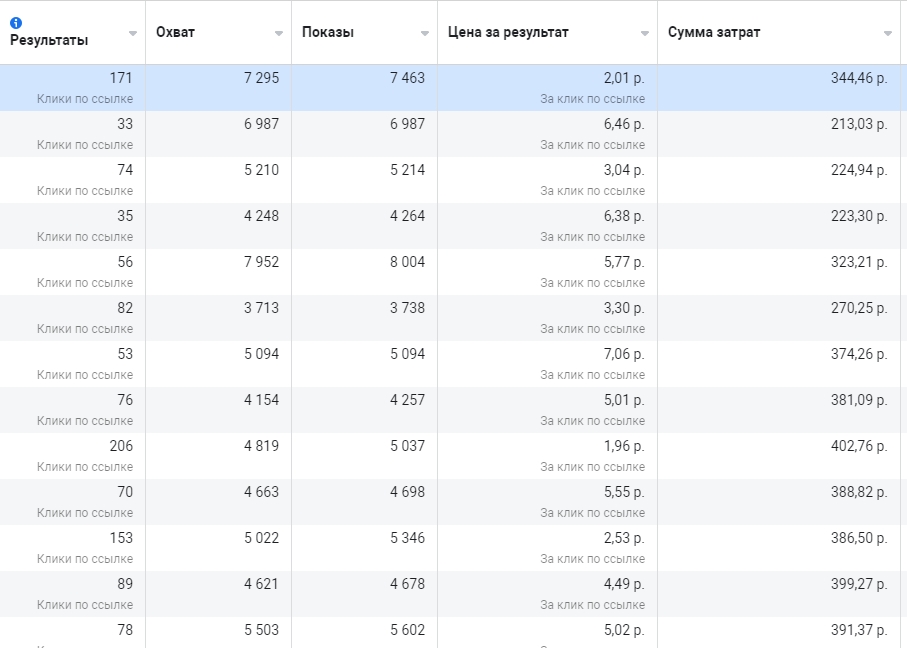Image resolution: width=907 pixels, height=648 pixels.
Task: Open the Охват column dropdown arrow
Action: pos(279,34)
